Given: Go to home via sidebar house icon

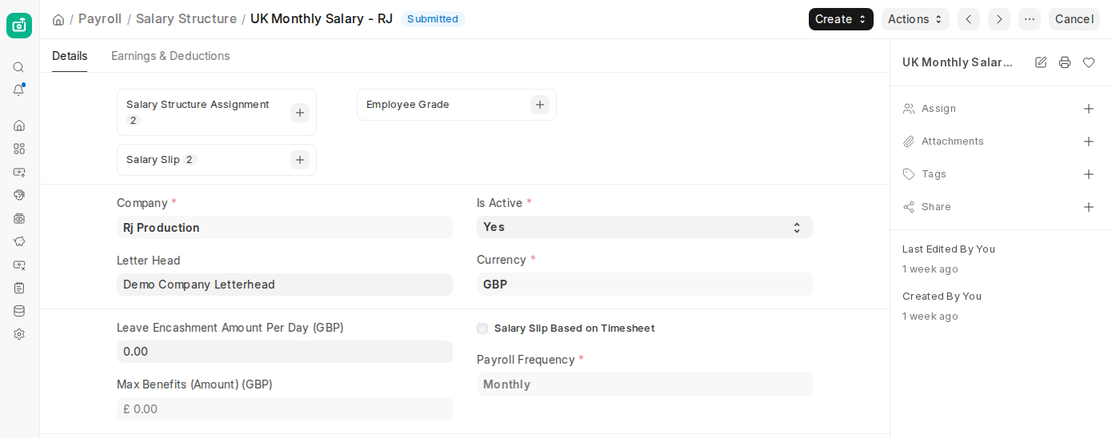Looking at the screenshot, I should (x=19, y=125).
